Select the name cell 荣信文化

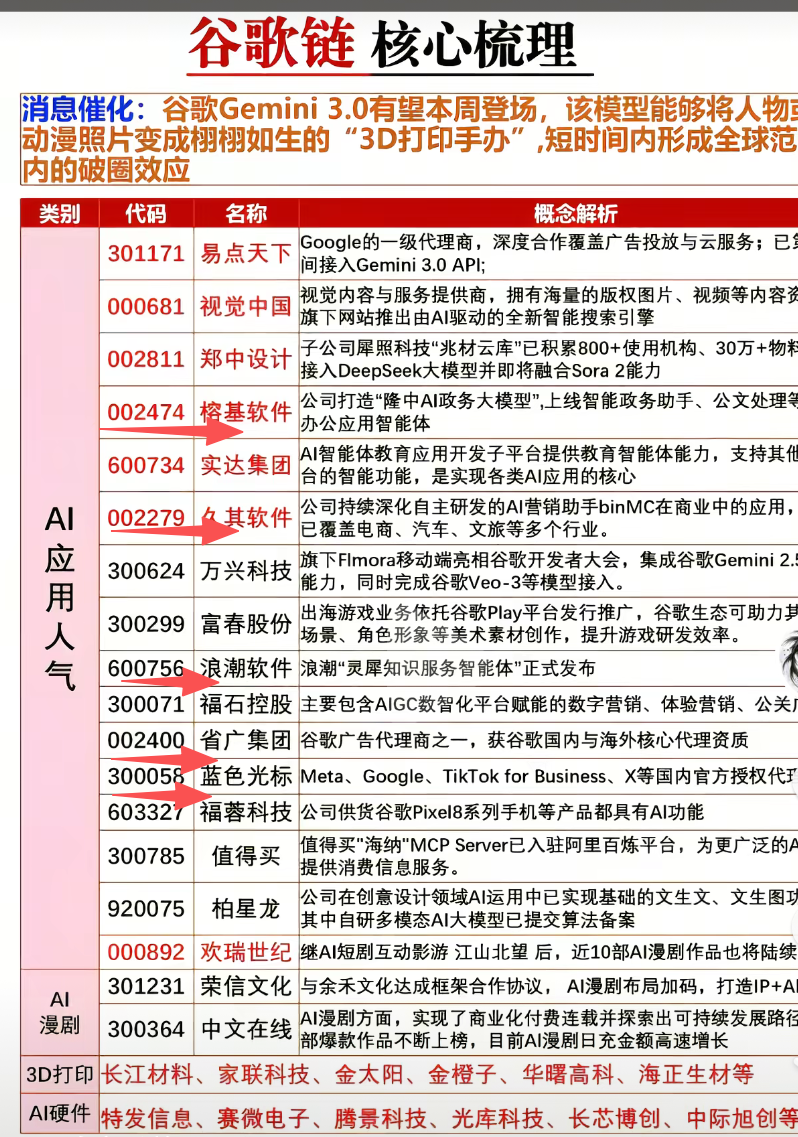(x=246, y=986)
